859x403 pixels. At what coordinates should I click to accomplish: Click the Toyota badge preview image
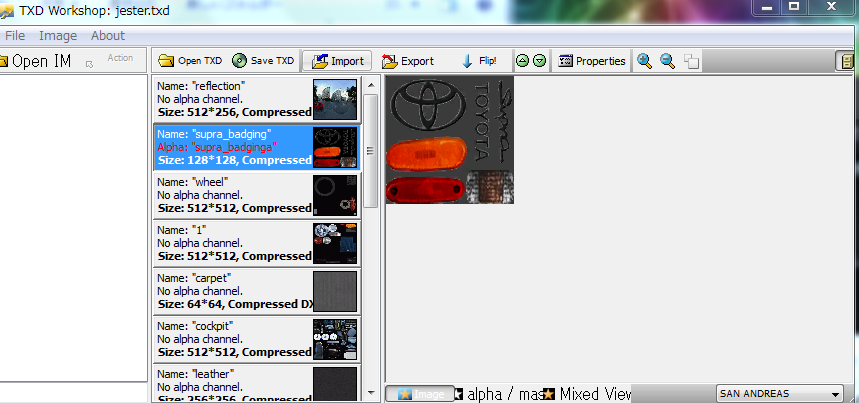[450, 140]
